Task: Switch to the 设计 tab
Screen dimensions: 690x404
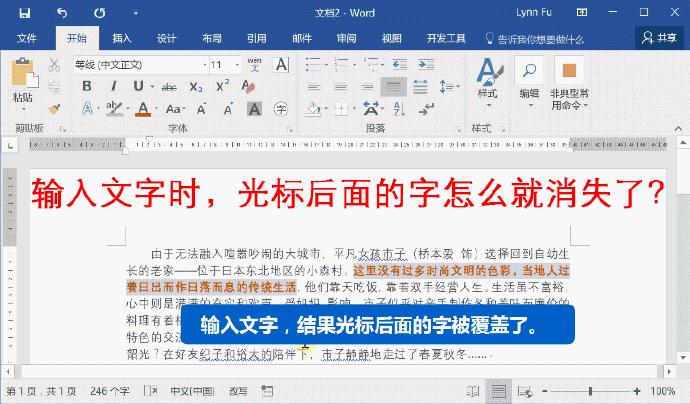Action: [167, 38]
